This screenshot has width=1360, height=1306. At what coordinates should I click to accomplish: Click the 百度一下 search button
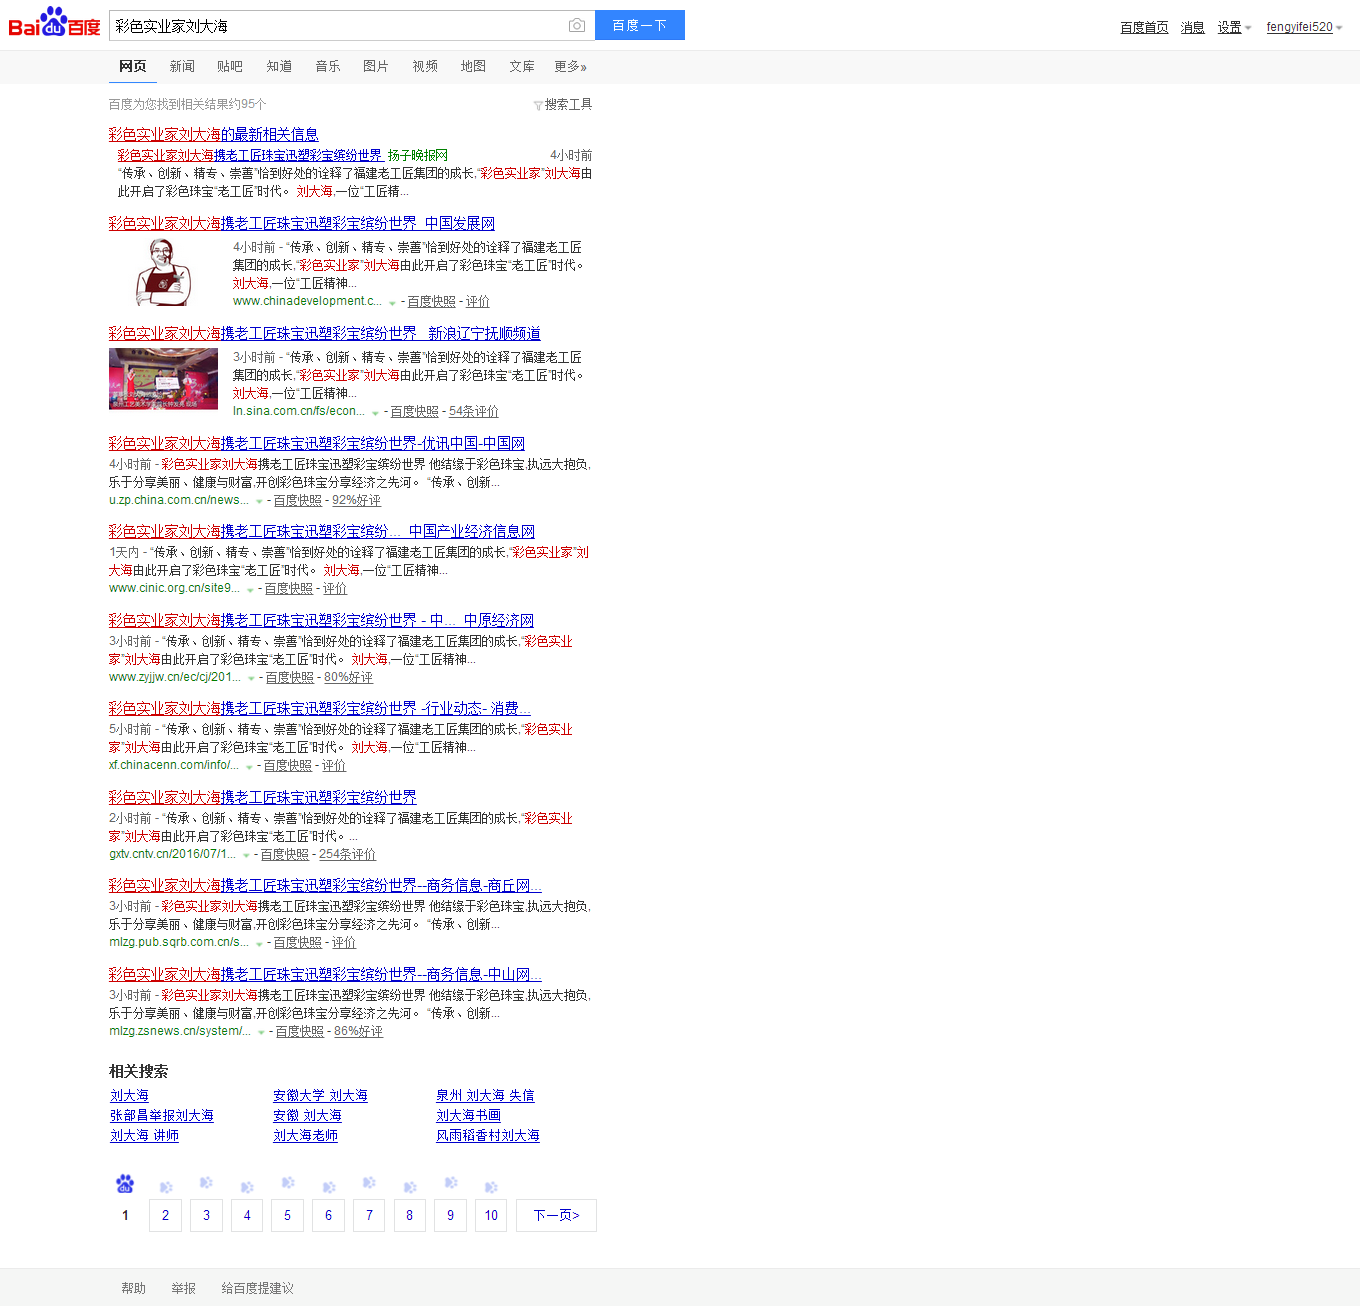(x=640, y=25)
